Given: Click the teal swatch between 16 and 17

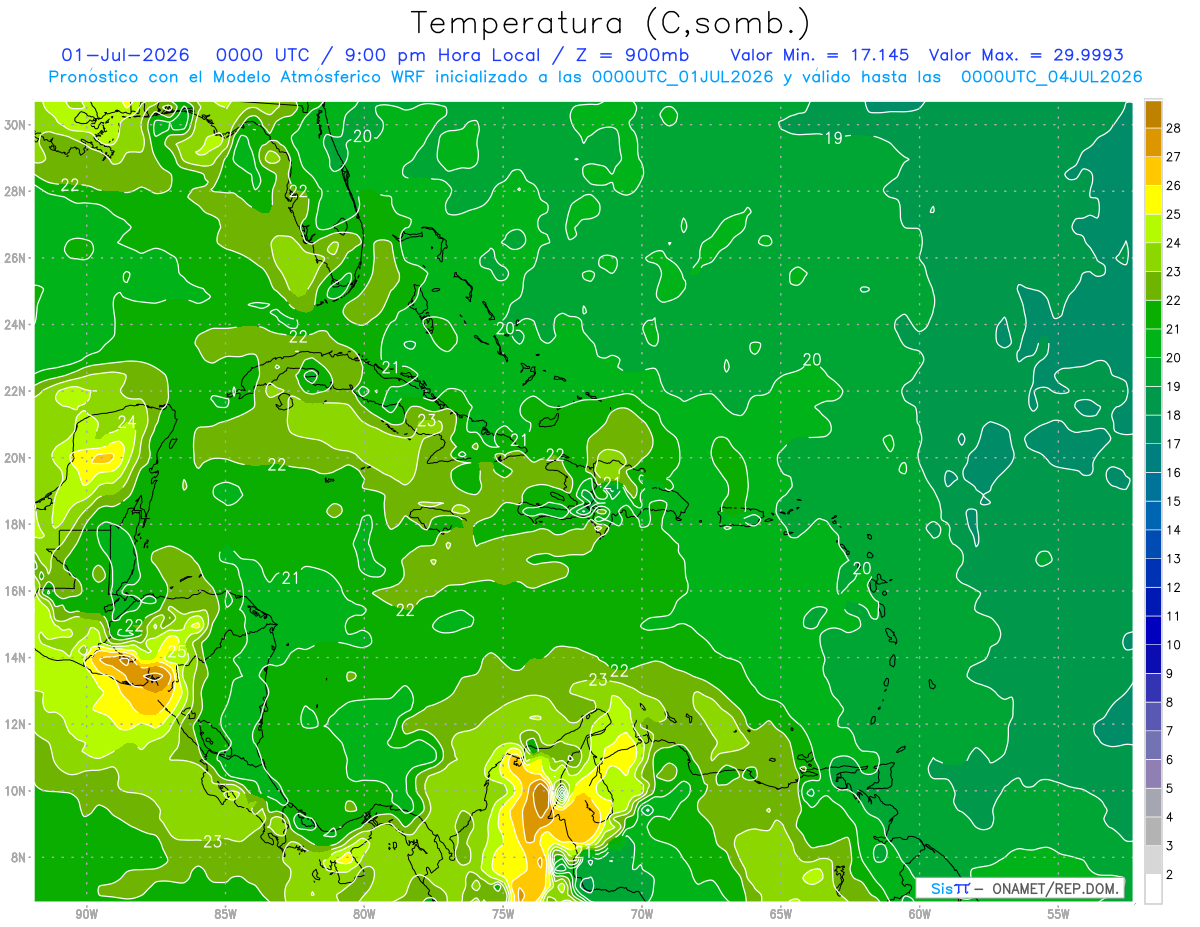Looking at the screenshot, I should pos(1153,458).
